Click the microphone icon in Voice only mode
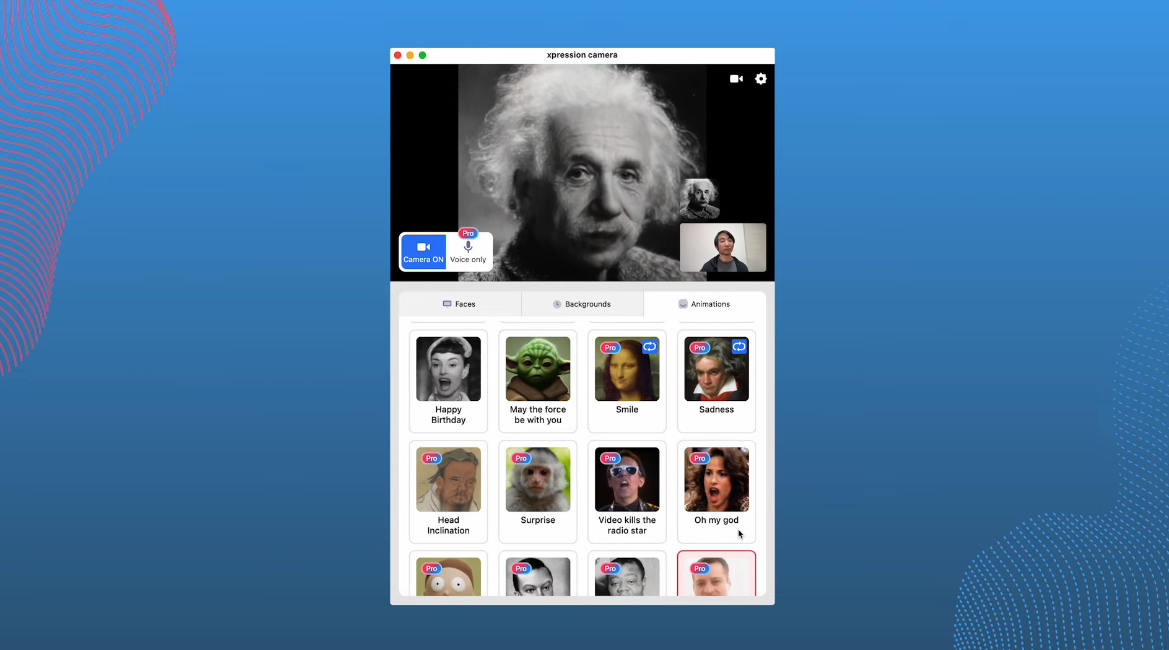This screenshot has height=650, width=1169. coord(468,245)
